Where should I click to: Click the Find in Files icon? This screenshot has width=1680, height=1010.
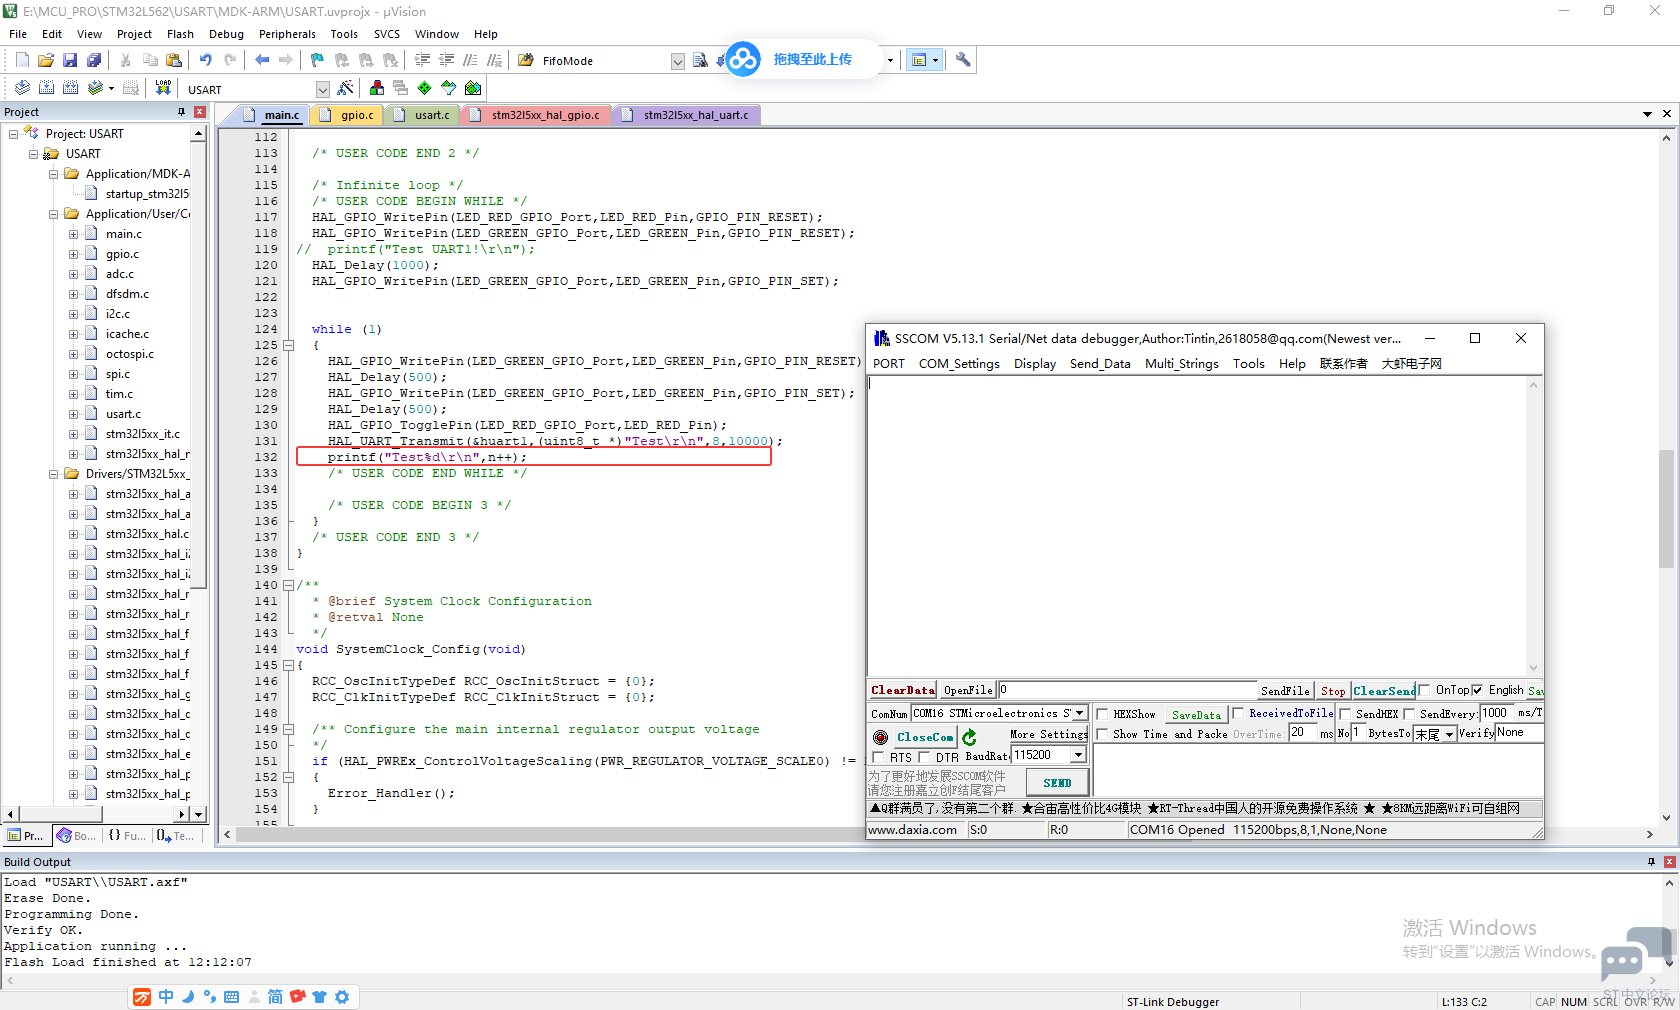click(526, 60)
